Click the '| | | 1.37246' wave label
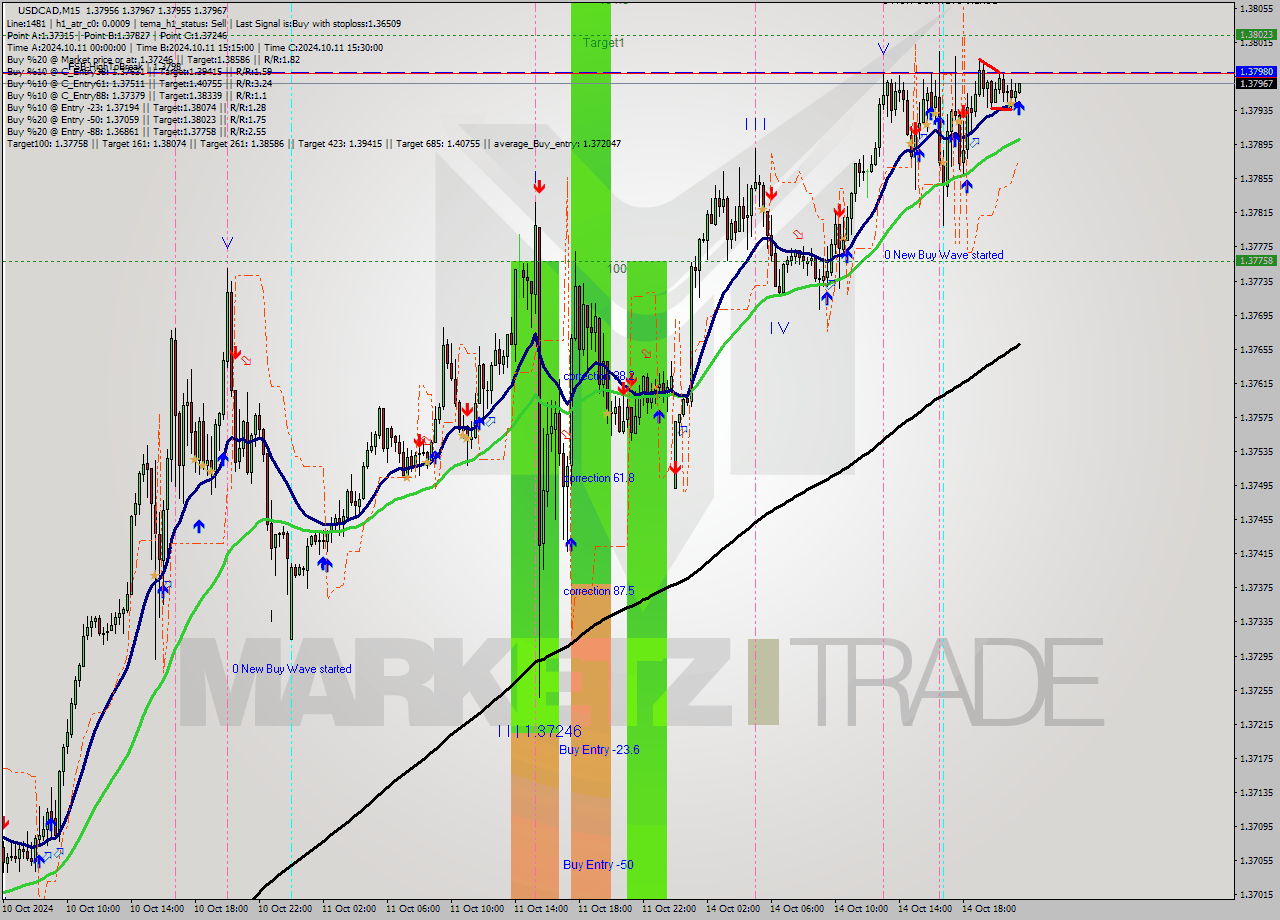Viewport: 1280px width, 920px height. pos(539,731)
